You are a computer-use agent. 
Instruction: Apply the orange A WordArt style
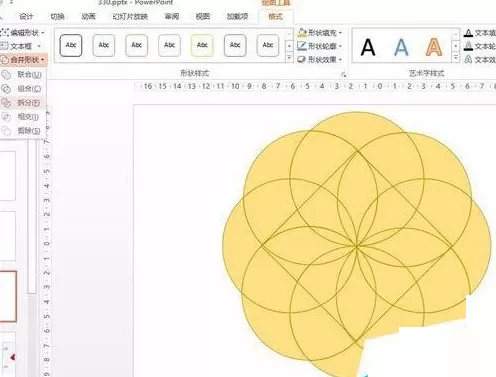coord(434,47)
